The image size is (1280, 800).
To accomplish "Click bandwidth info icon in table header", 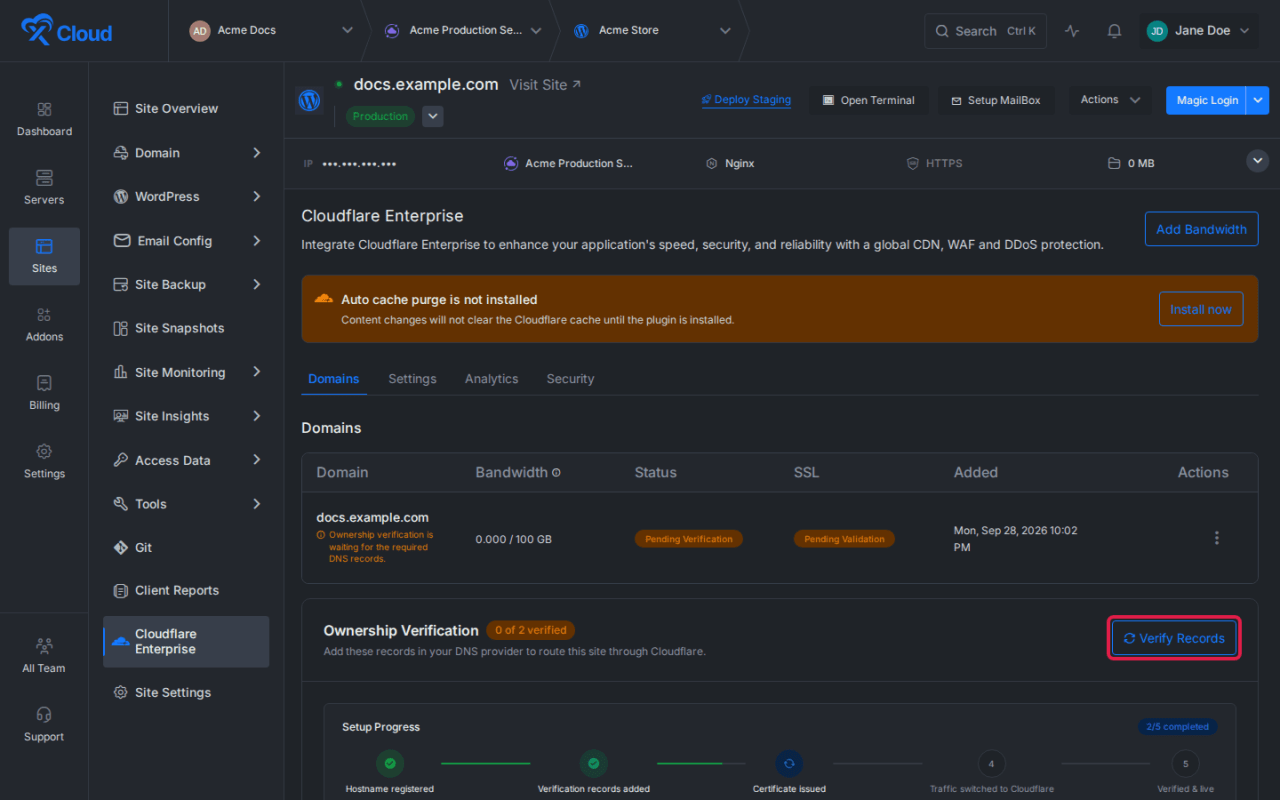I will click(x=556, y=473).
